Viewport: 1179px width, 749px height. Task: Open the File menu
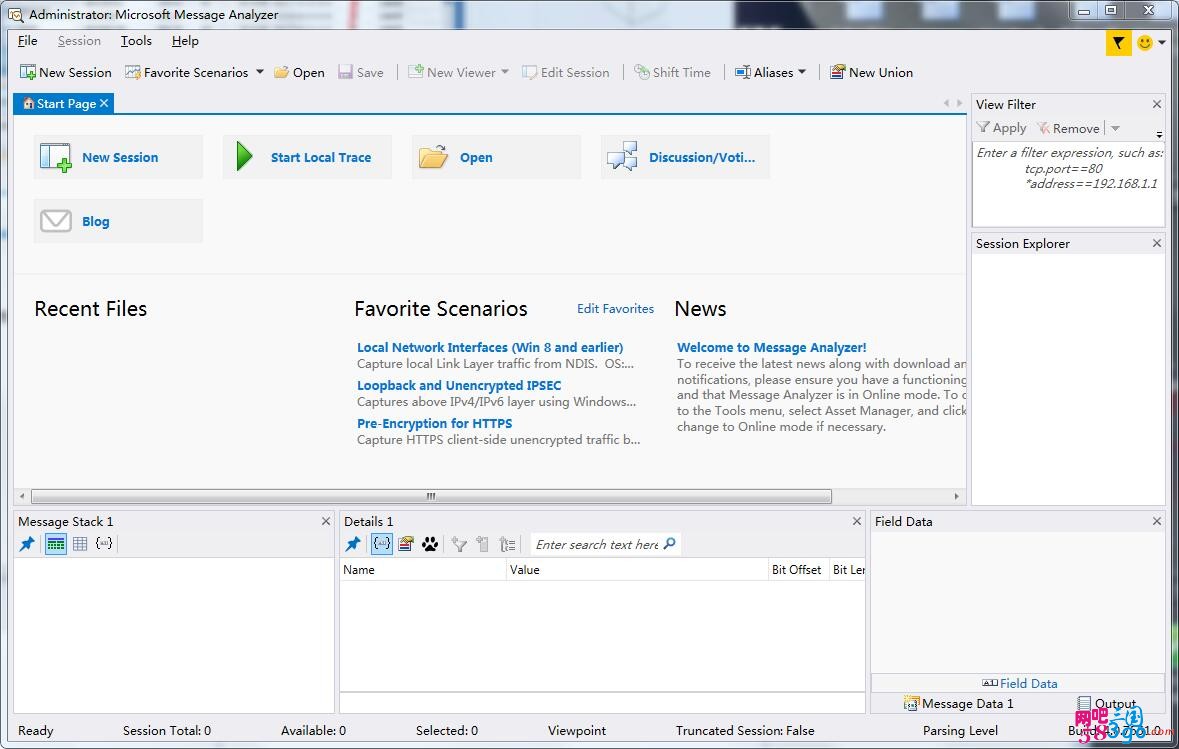[x=28, y=41]
